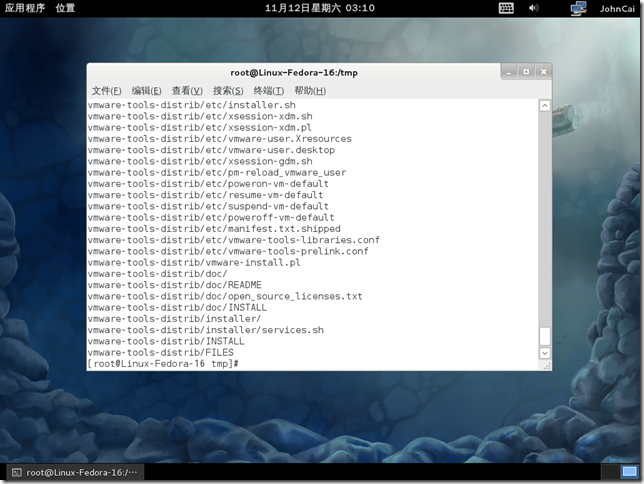Click the line ending poweroff-vm-default
Image resolution: width=644 pixels, height=484 pixels.
pyautogui.click(x=211, y=217)
